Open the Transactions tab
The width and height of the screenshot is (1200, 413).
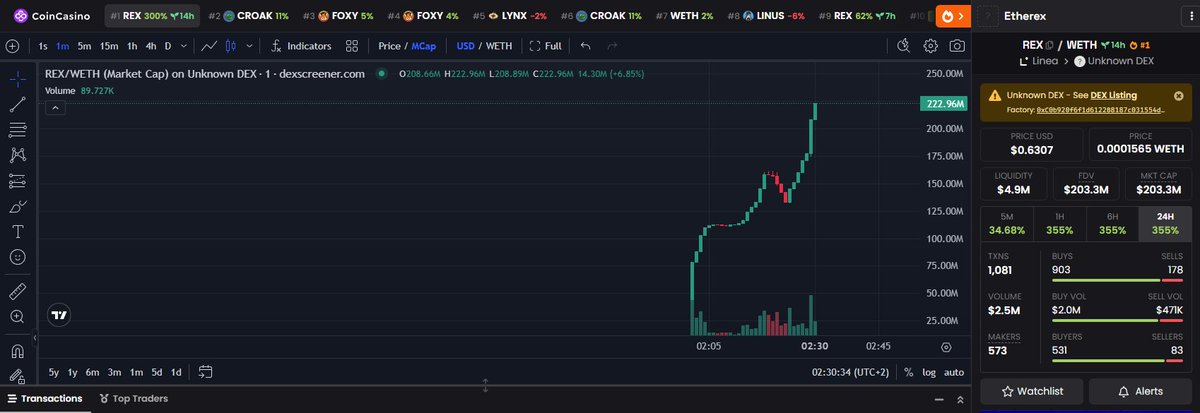click(44, 398)
